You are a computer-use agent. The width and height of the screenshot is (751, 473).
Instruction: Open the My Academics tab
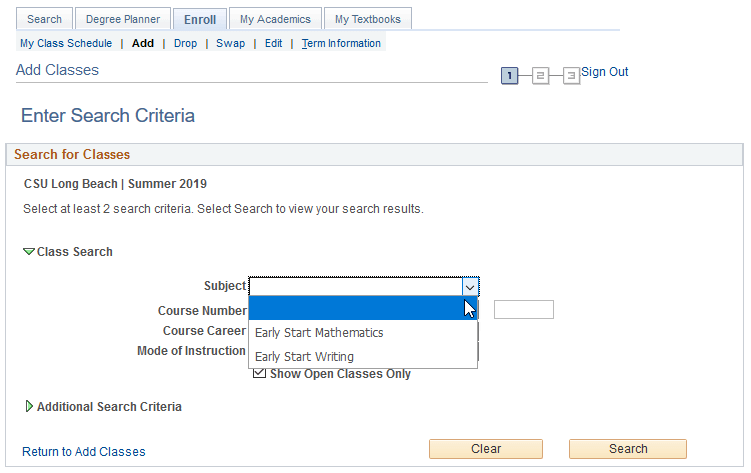pos(275,19)
